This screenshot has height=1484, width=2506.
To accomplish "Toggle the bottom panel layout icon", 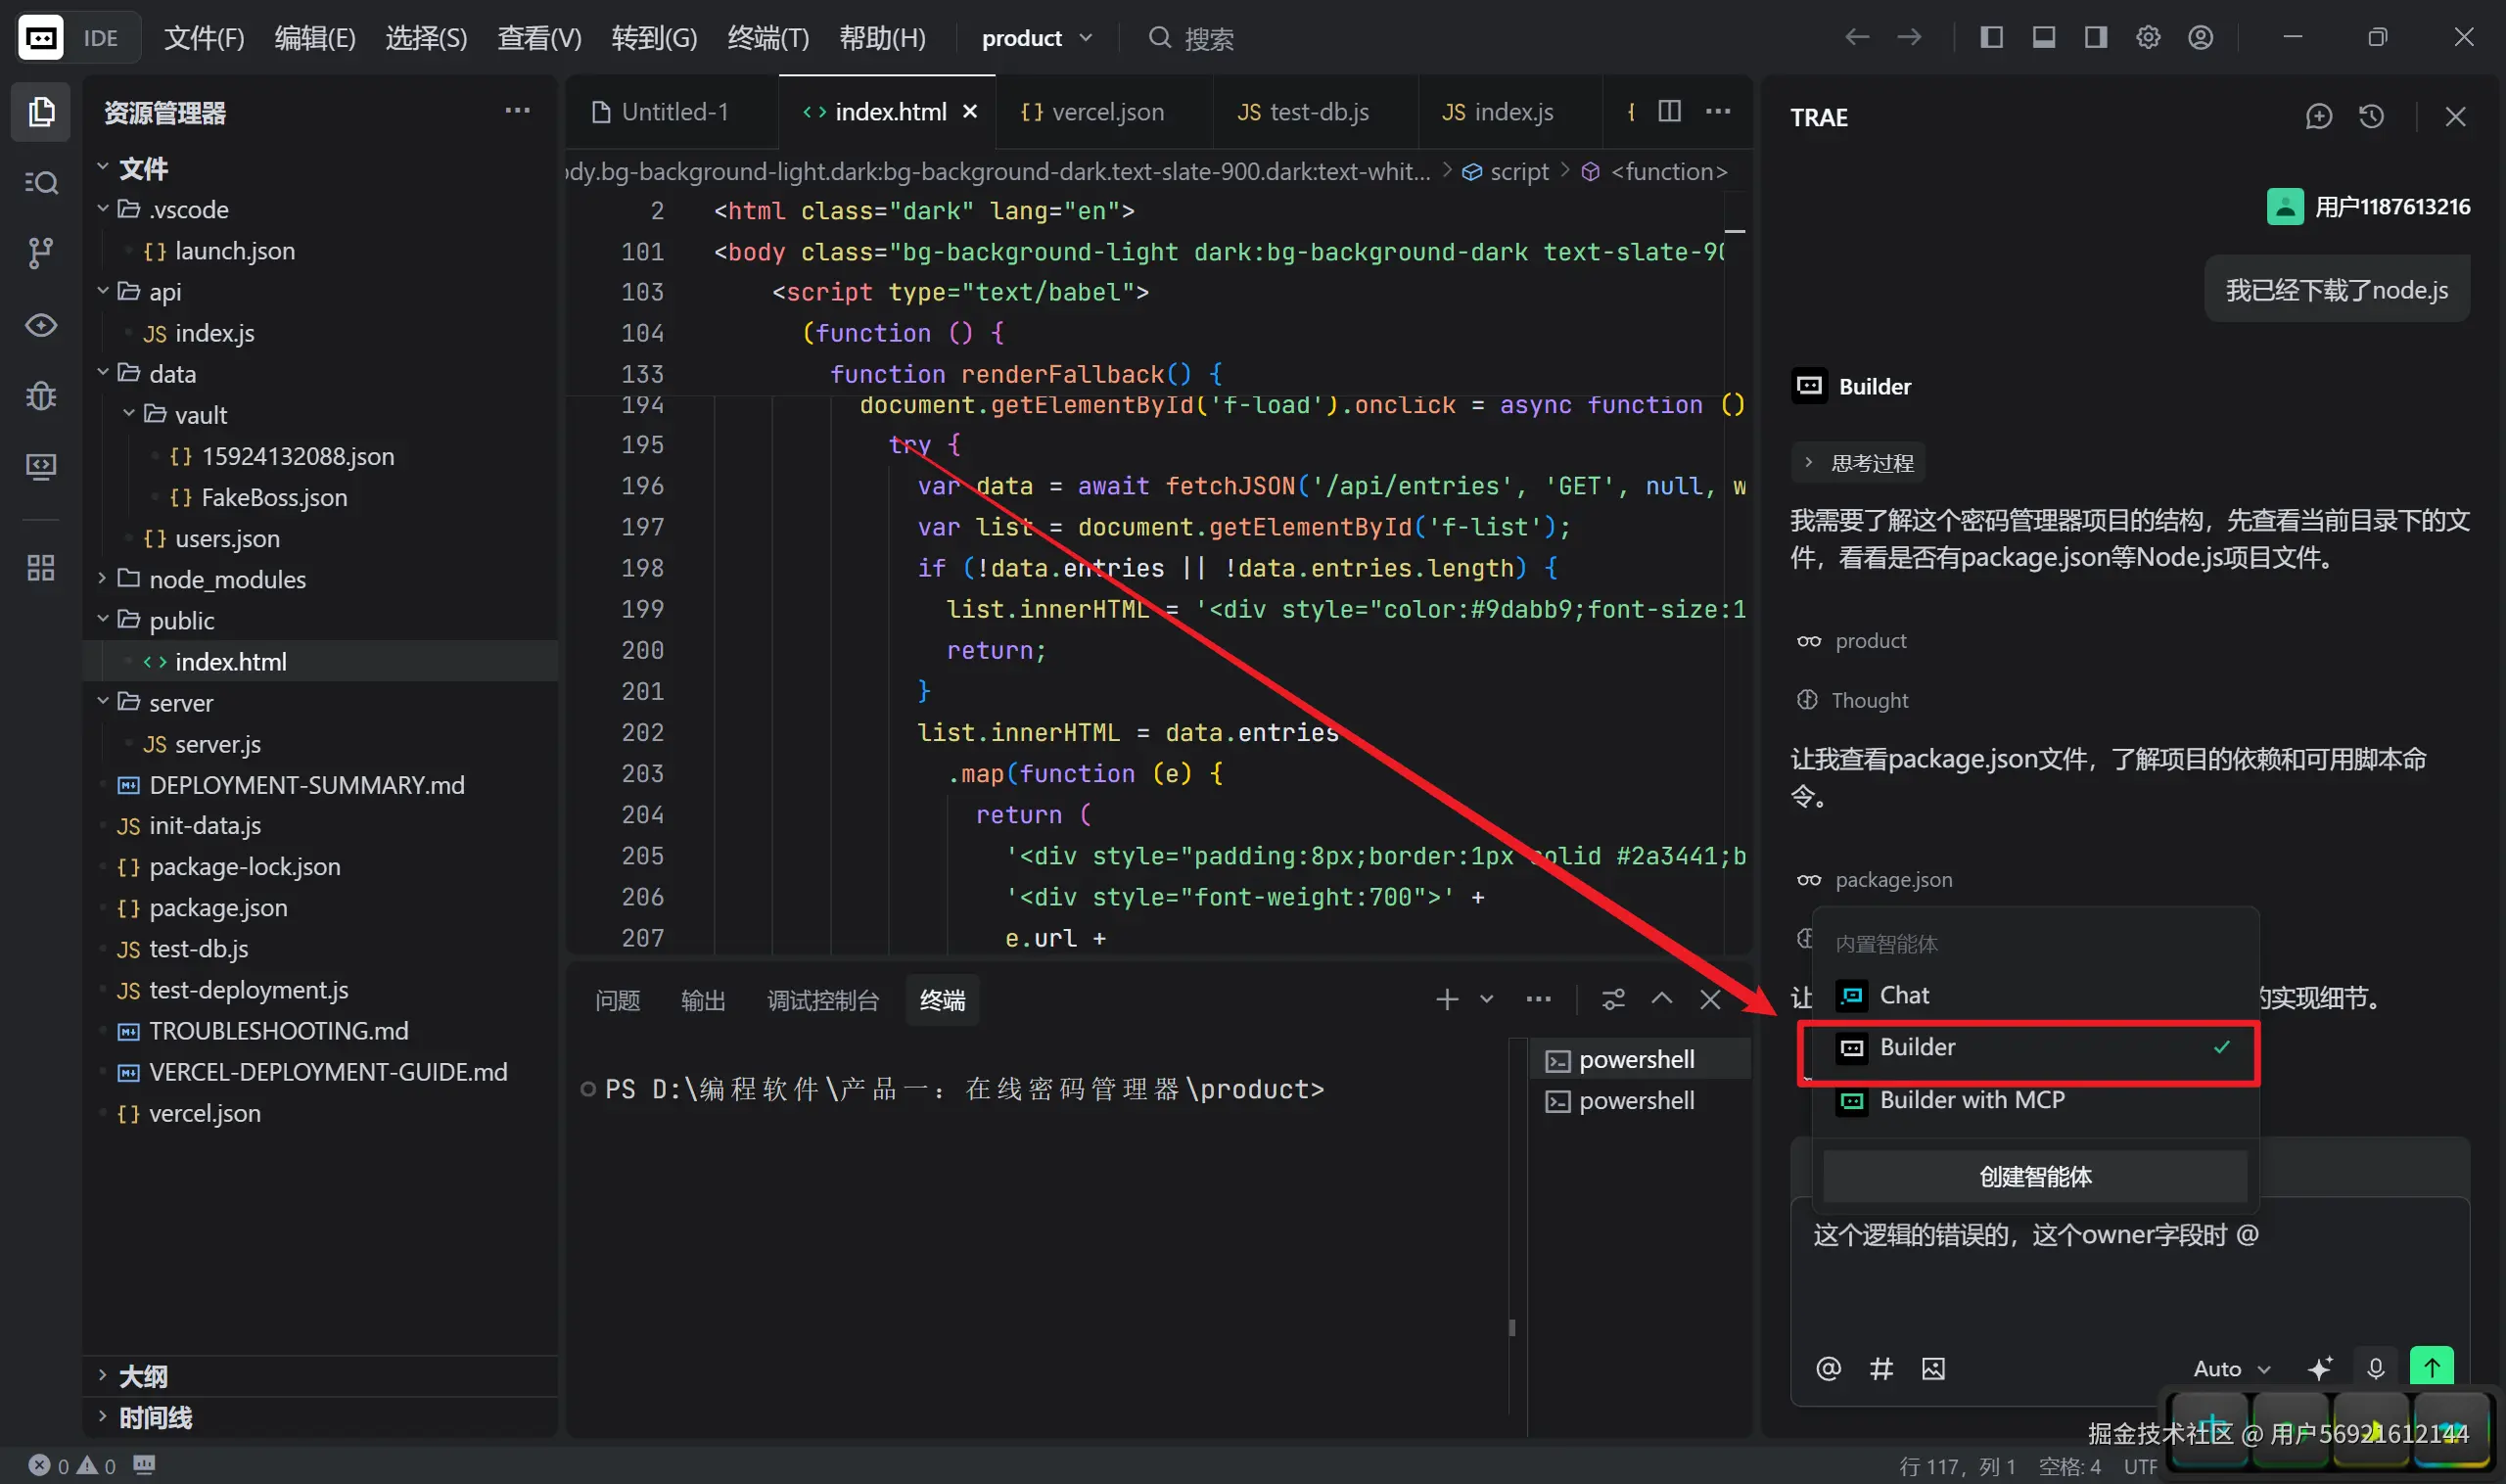I will [x=2043, y=38].
